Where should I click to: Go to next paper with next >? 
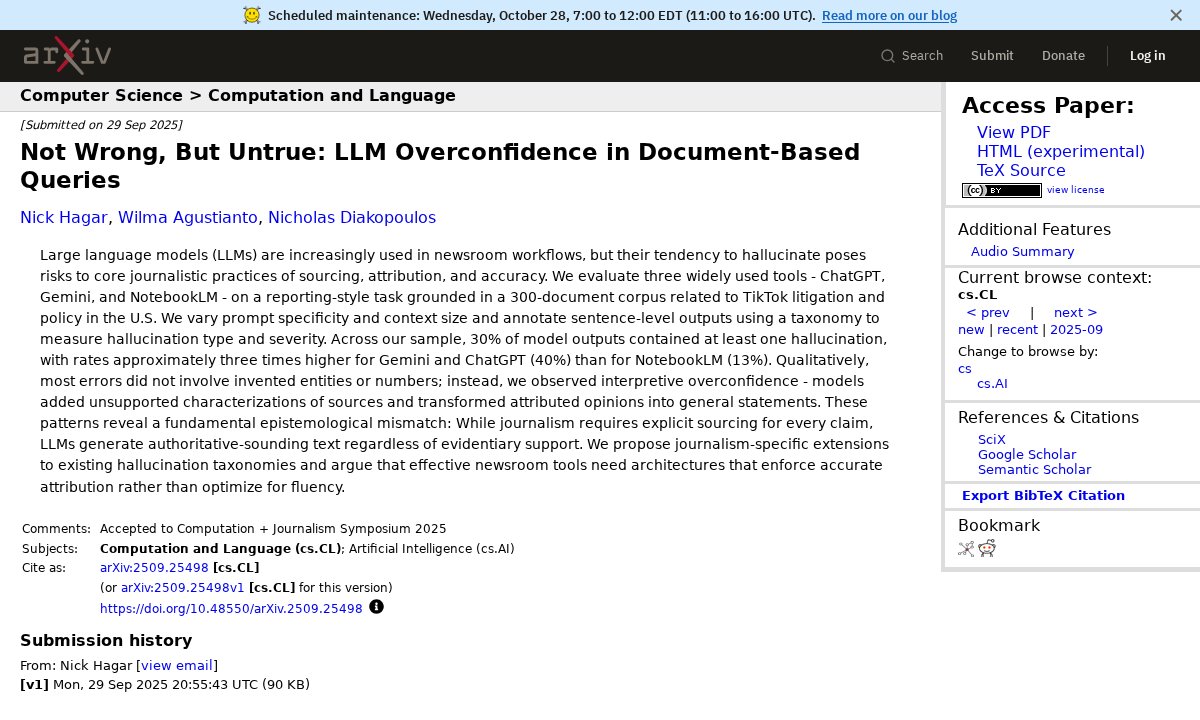tap(1075, 313)
